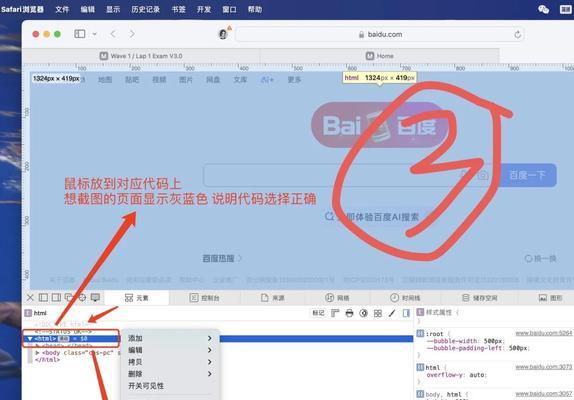This screenshot has height=400, width=574.
Task: Click the purple icon beside 样式属性
Action: coord(420,312)
